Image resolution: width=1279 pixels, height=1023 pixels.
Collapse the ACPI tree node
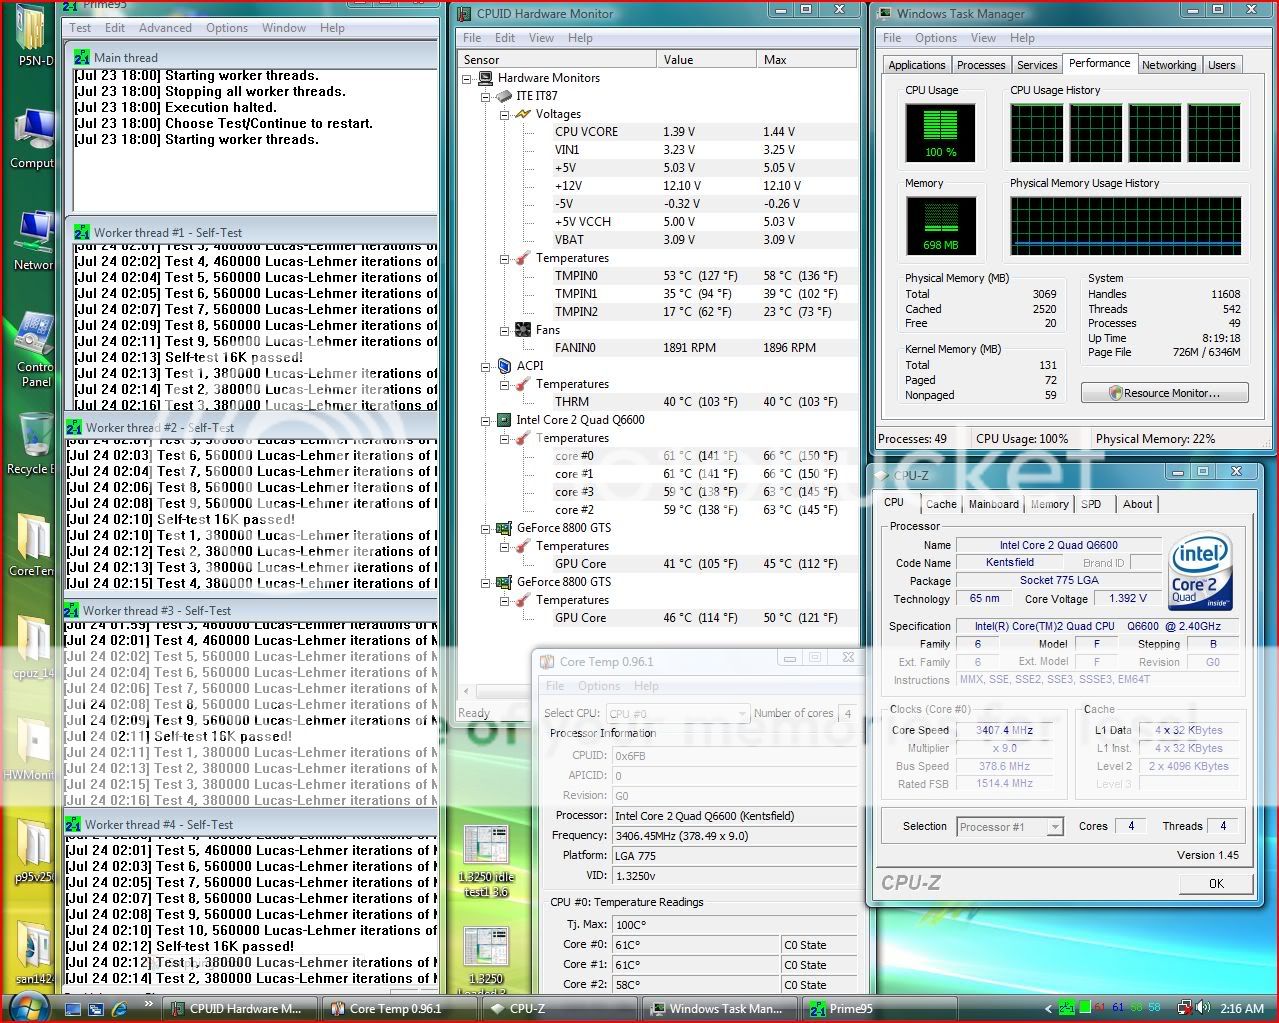[485, 366]
